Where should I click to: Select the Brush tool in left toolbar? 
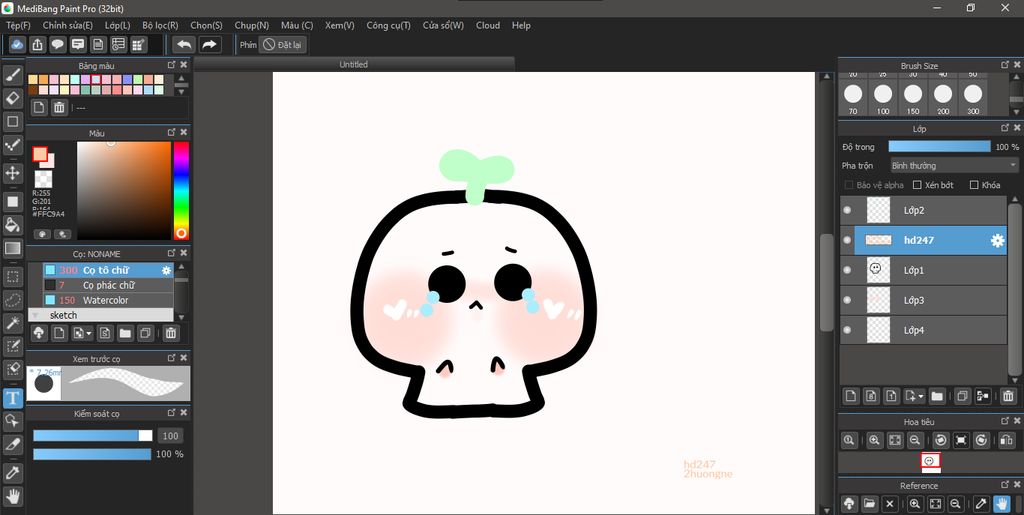point(12,74)
